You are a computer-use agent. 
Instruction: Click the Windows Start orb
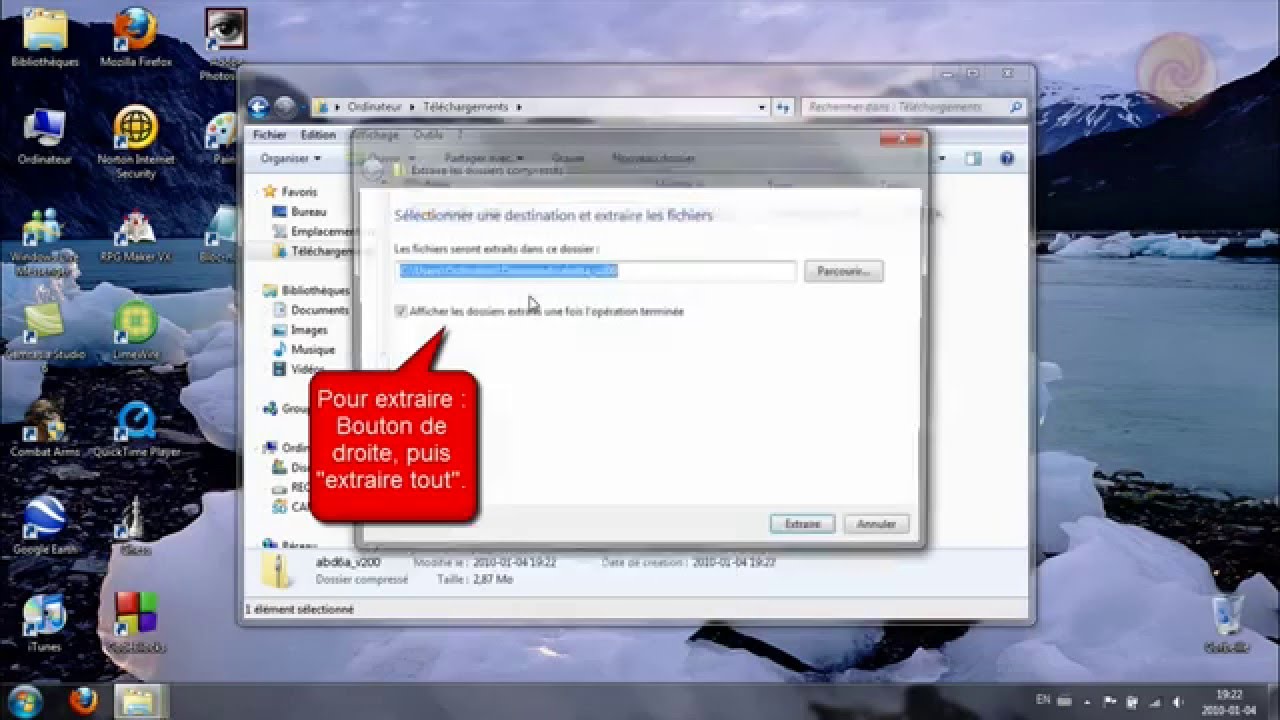[x=24, y=702]
